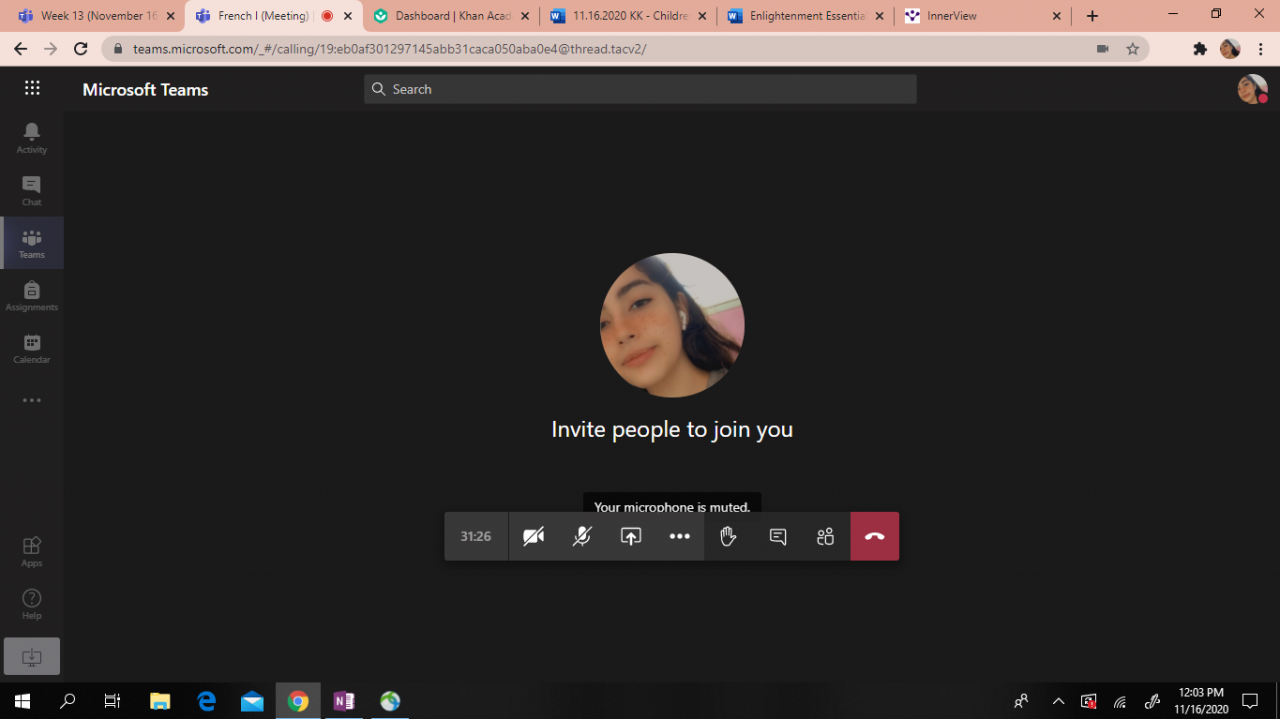The image size is (1280, 719).
Task: Open Windows notification center
Action: click(x=1249, y=701)
